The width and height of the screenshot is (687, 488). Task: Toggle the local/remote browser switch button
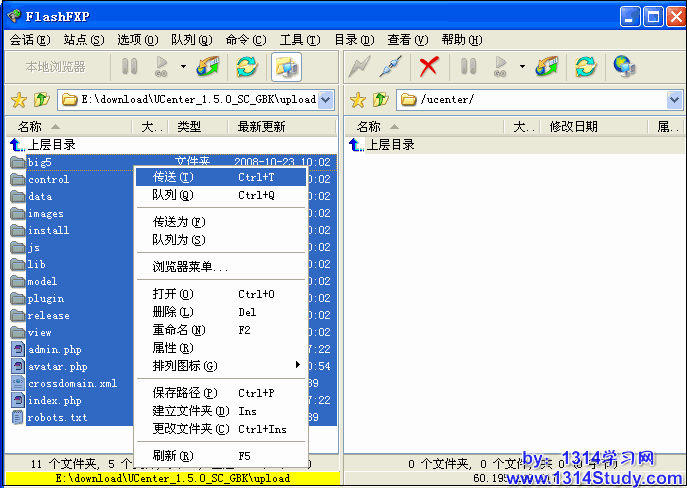pos(286,67)
